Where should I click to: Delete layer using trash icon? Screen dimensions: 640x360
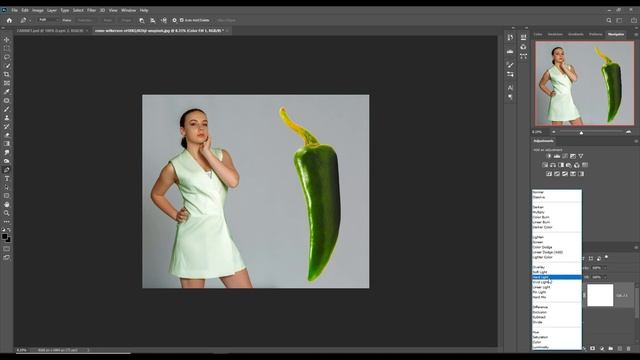pyautogui.click(x=629, y=349)
